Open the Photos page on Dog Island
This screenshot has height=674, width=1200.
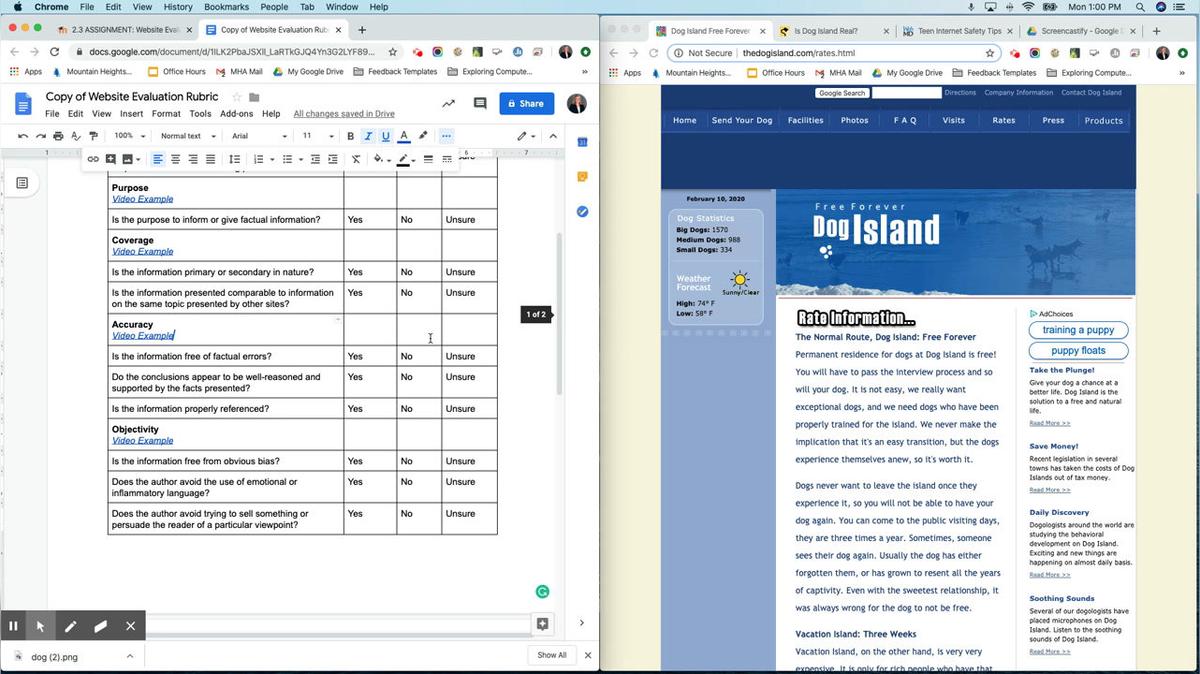tap(854, 120)
